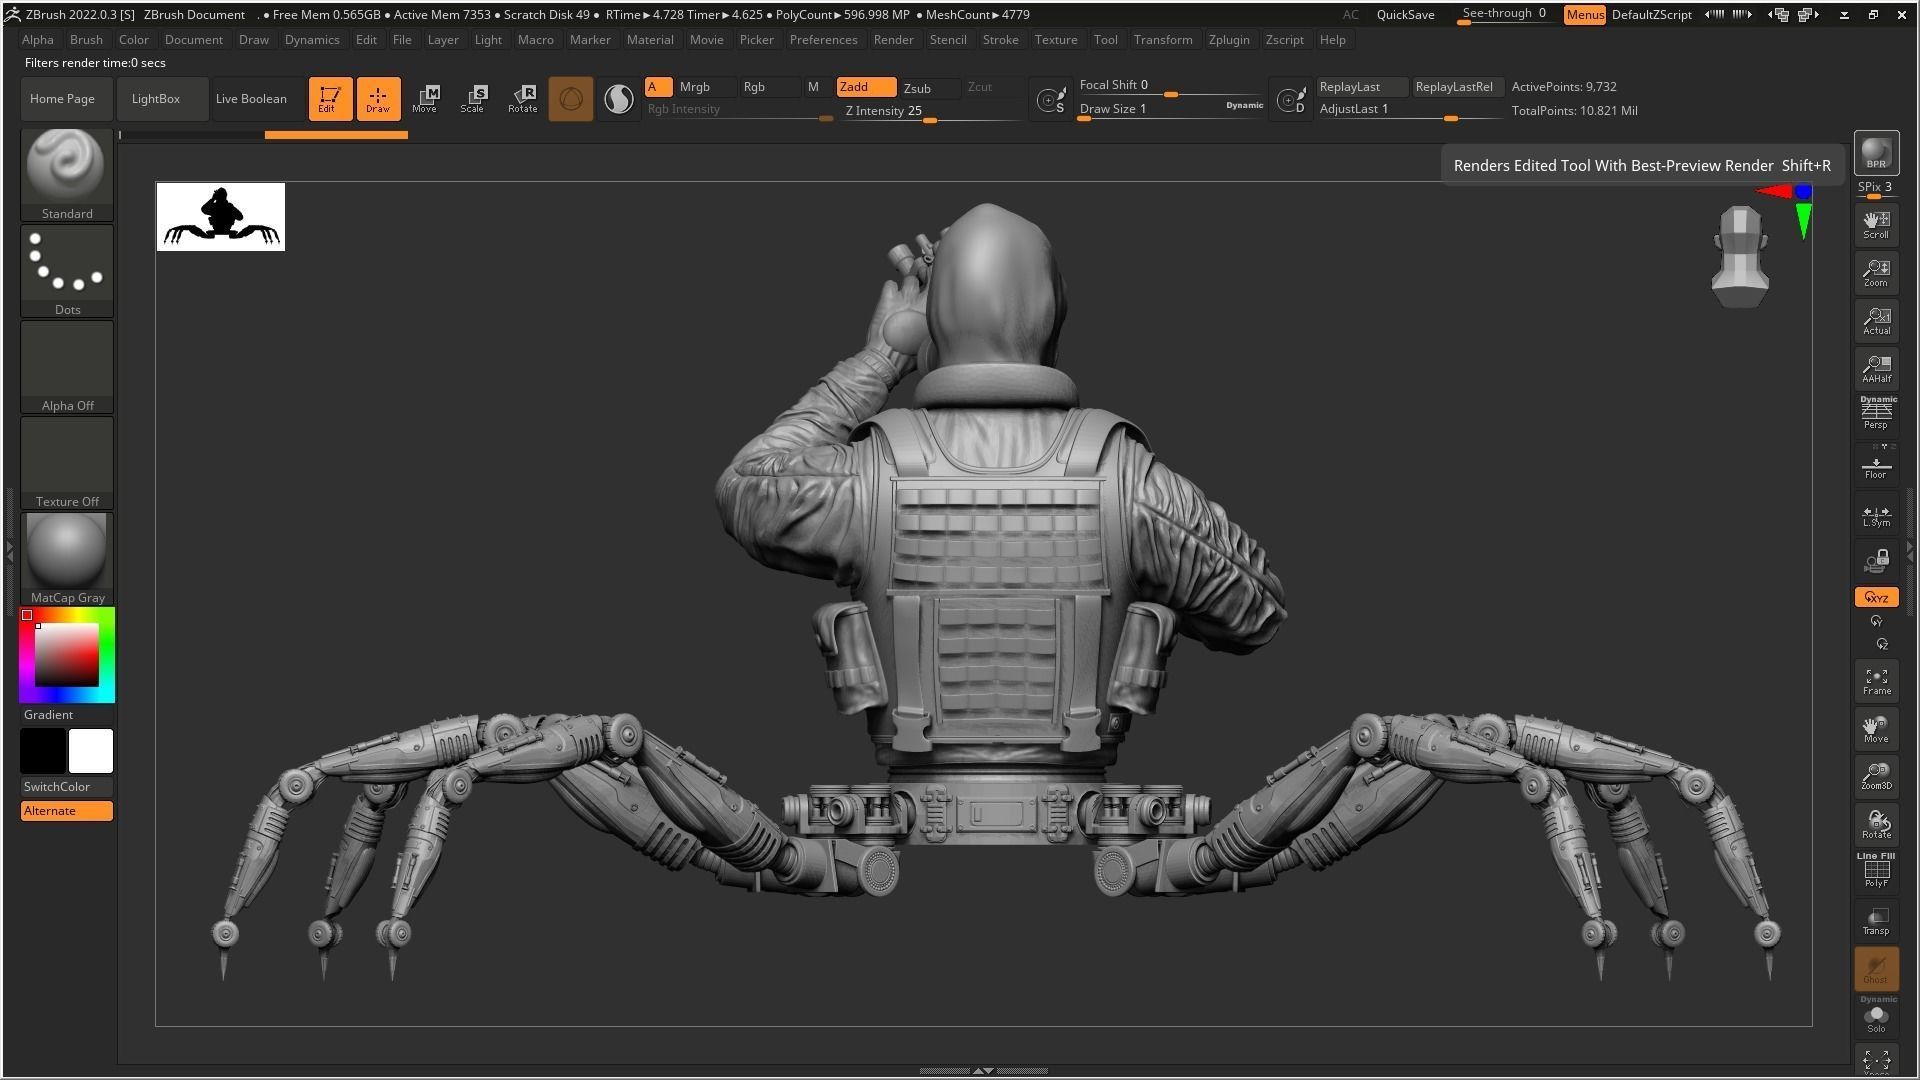The height and width of the screenshot is (1080, 1920).
Task: Click the Sculptris Pro mode icon
Action: pos(618,98)
